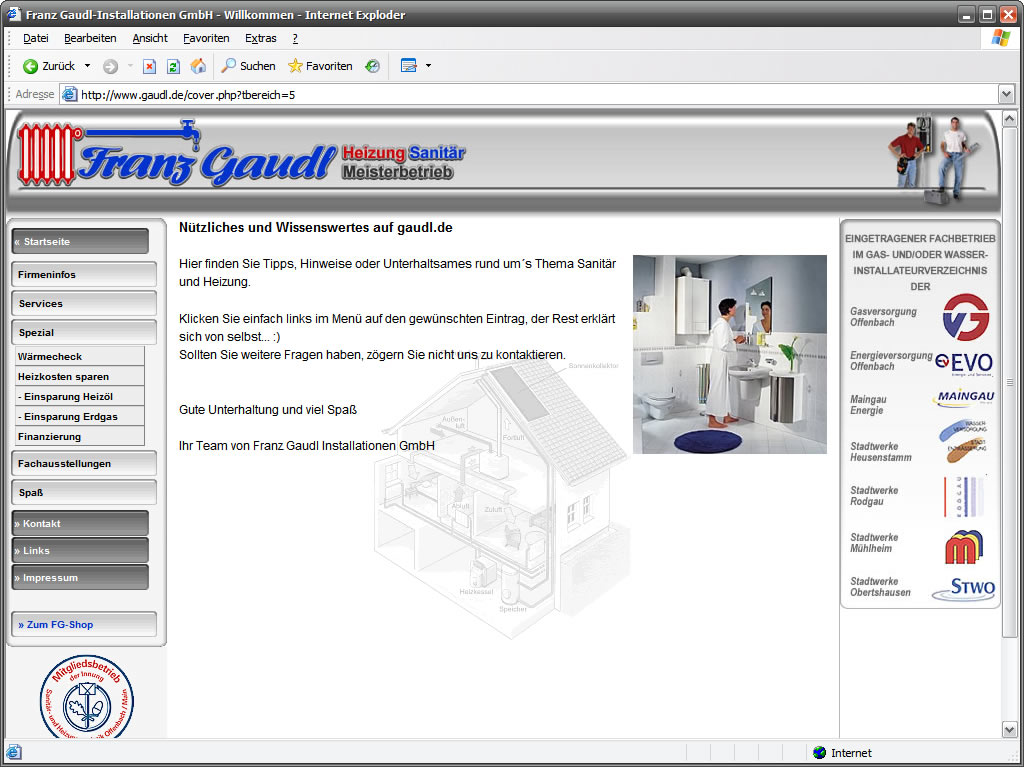Open the Datei menu
The width and height of the screenshot is (1024, 768).
[x=36, y=39]
